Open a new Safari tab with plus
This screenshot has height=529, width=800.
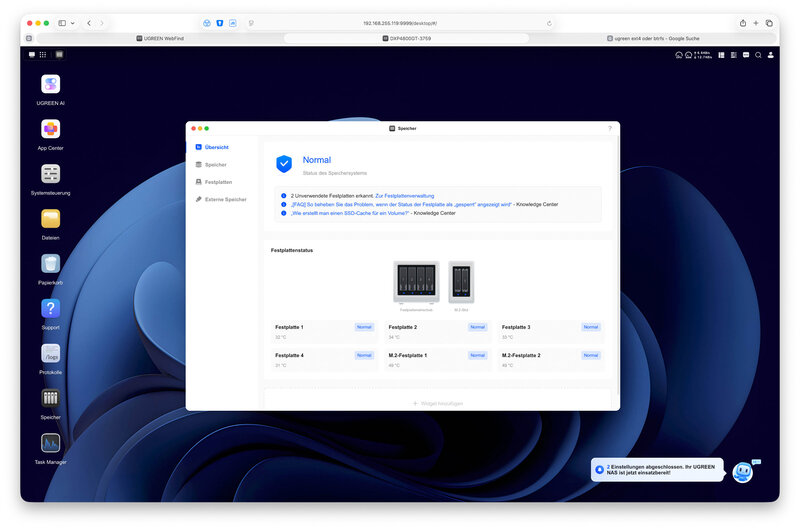point(756,23)
